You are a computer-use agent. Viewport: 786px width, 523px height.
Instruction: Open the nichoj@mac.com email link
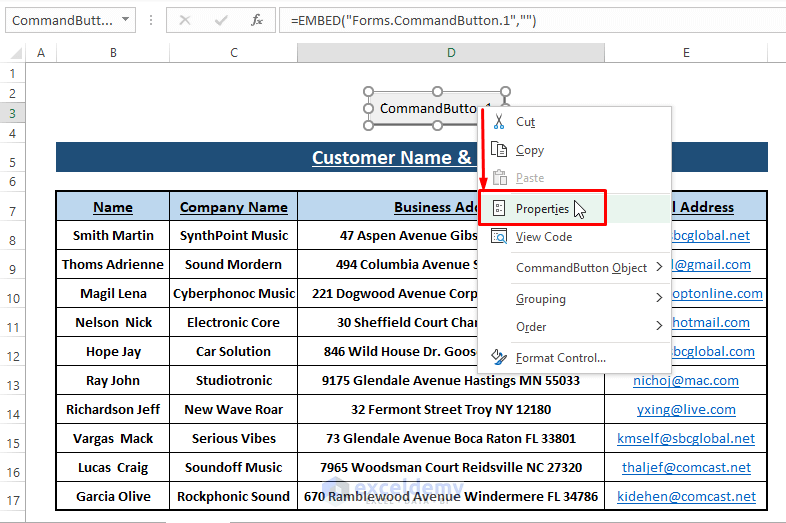click(685, 380)
